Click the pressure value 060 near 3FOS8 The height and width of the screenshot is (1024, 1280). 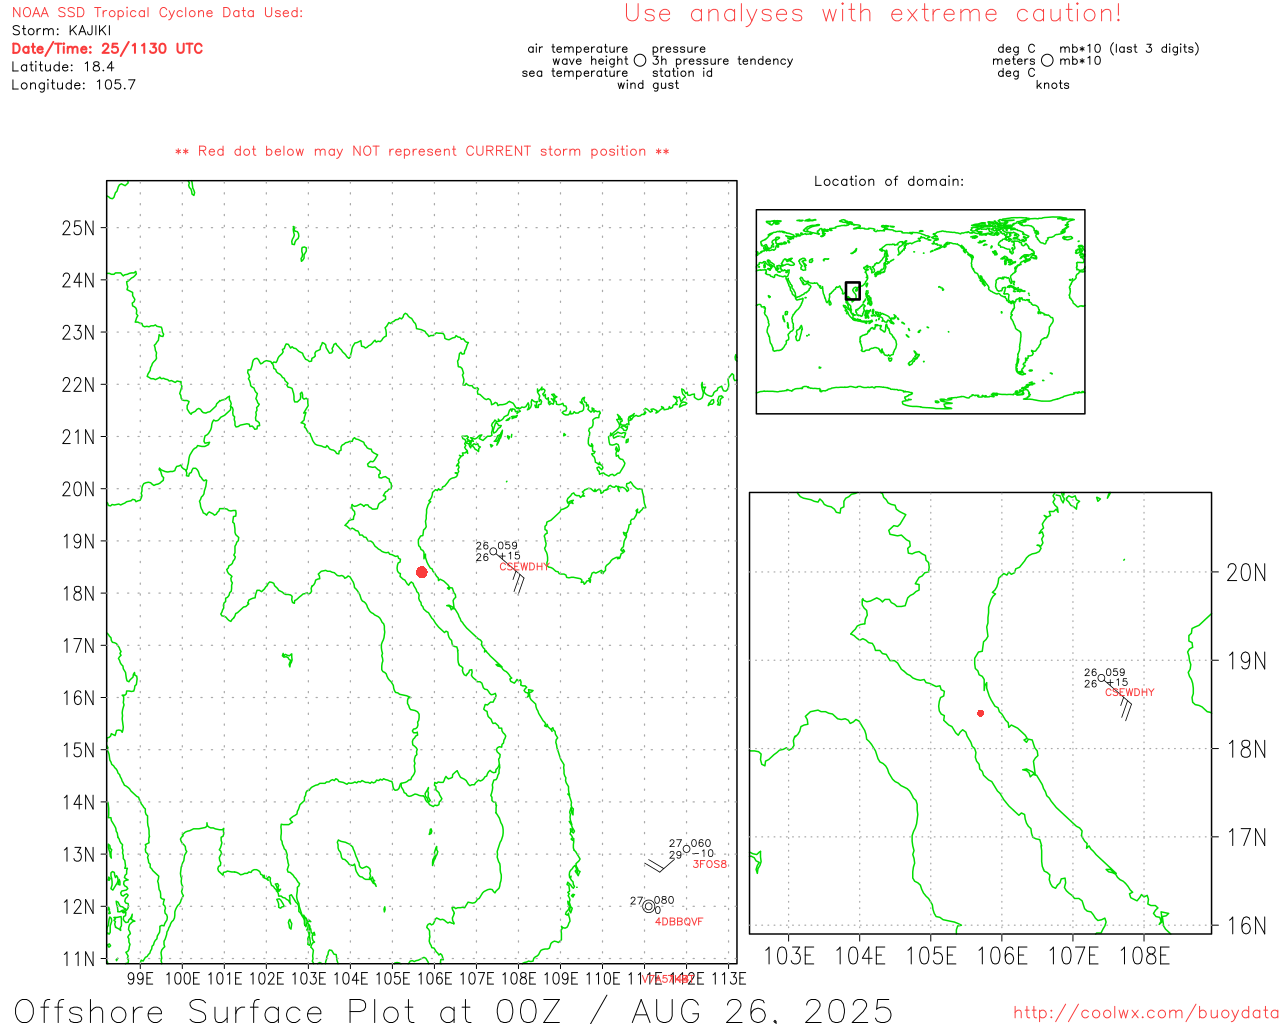(x=701, y=844)
